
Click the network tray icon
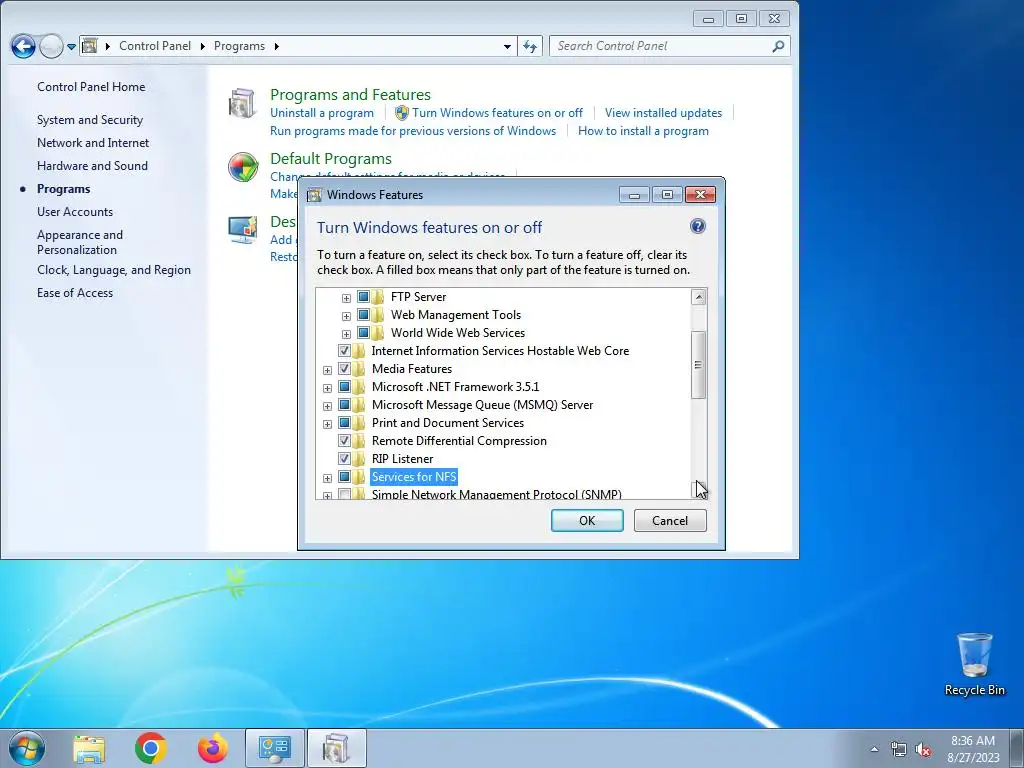pyautogui.click(x=899, y=749)
